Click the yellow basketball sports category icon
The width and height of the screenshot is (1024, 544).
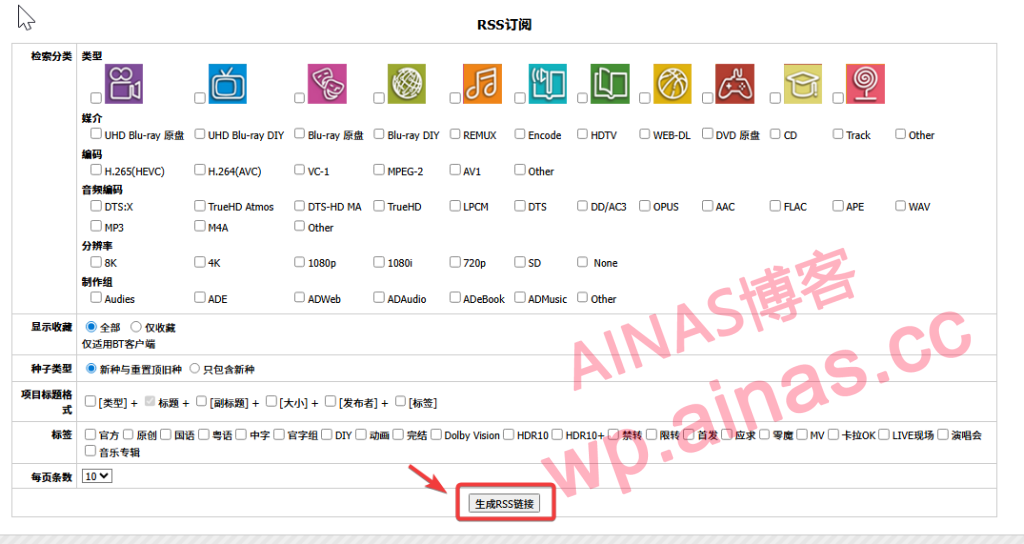[x=672, y=84]
